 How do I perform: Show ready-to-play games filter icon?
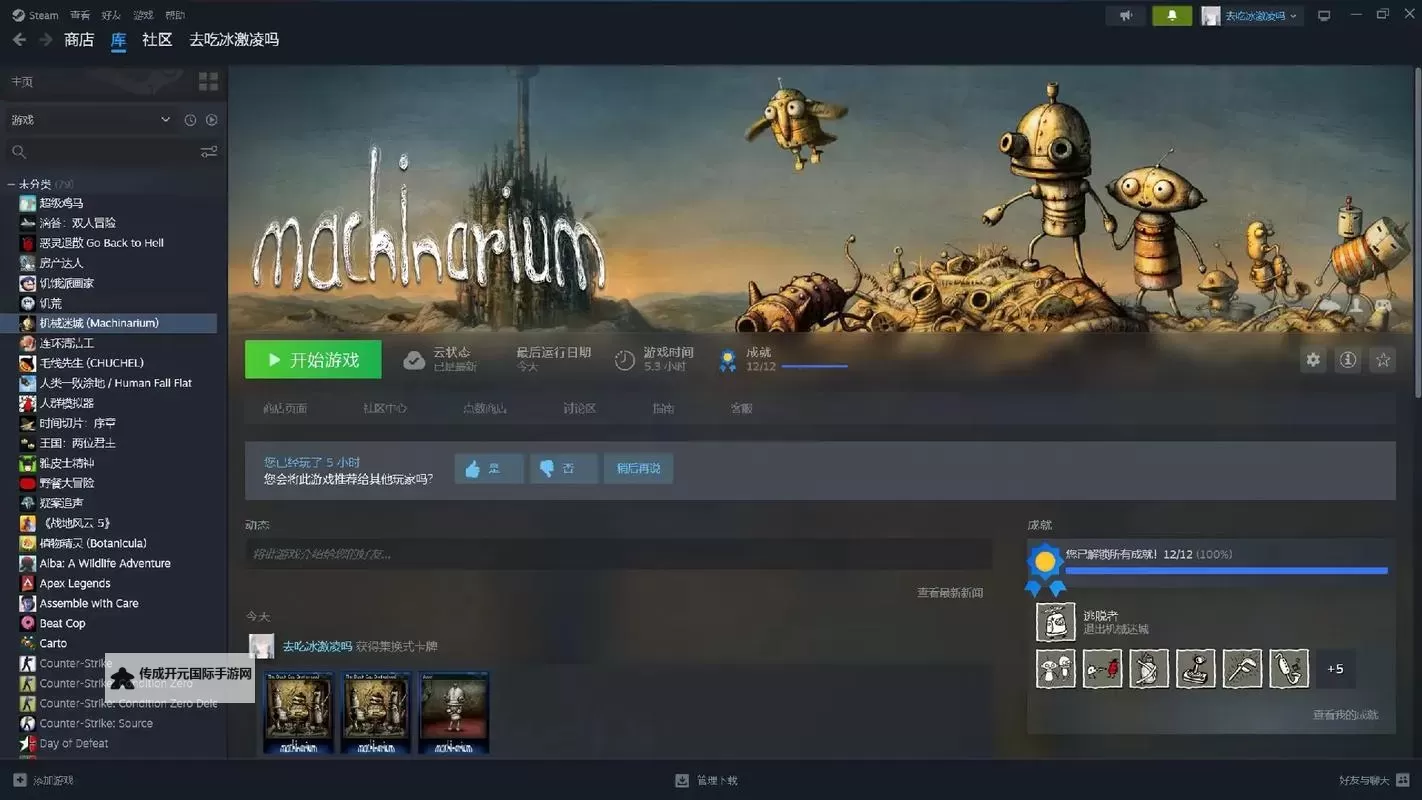click(x=211, y=120)
